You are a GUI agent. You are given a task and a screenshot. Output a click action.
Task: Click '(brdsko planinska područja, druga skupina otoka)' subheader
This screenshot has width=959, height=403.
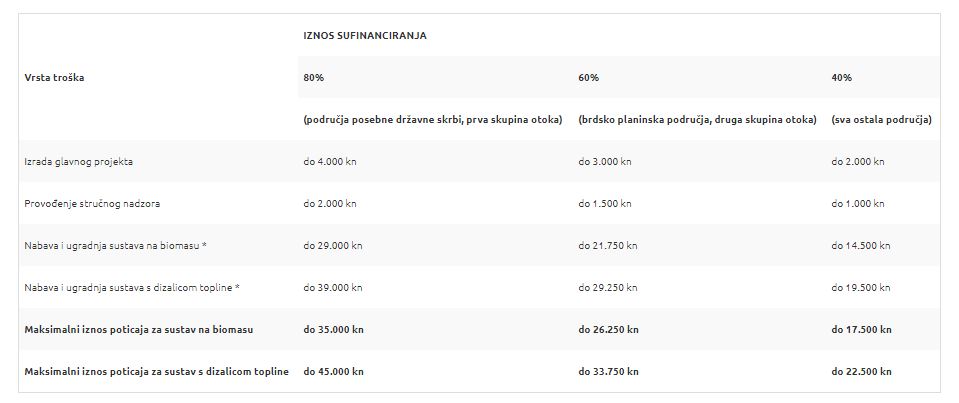coord(697,120)
